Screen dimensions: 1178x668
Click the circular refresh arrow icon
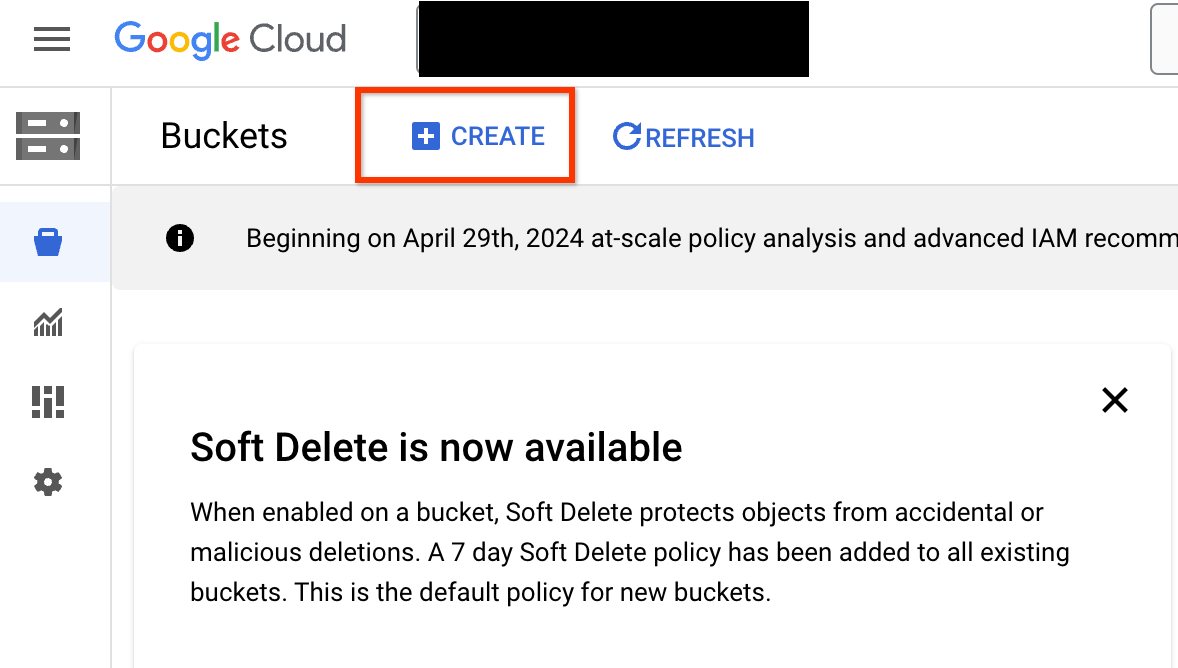(x=625, y=136)
